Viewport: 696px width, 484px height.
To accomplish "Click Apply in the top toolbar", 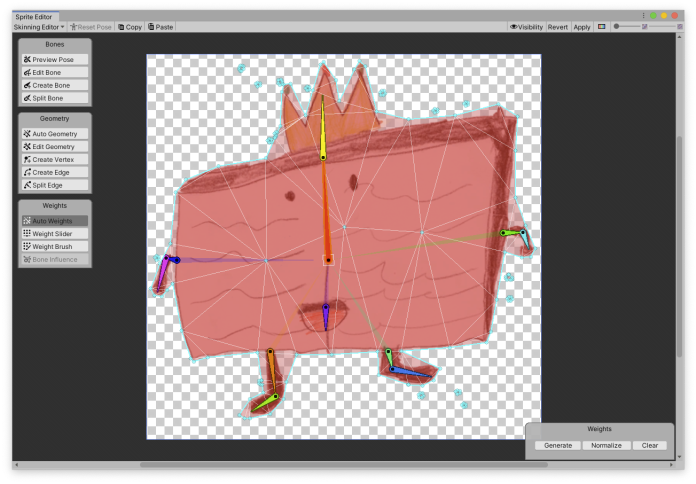I will [x=582, y=27].
